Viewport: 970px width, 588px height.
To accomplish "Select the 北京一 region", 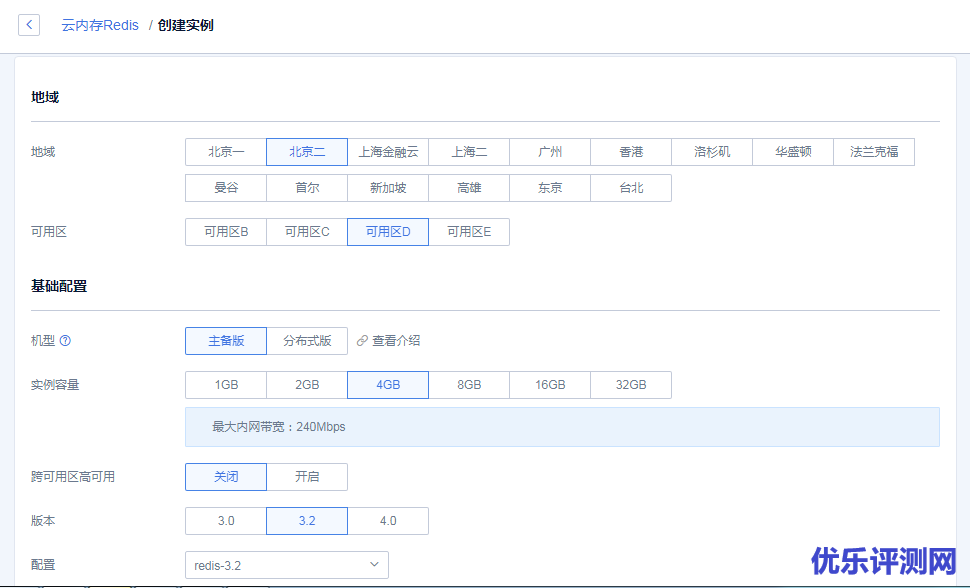I will pyautogui.click(x=226, y=152).
